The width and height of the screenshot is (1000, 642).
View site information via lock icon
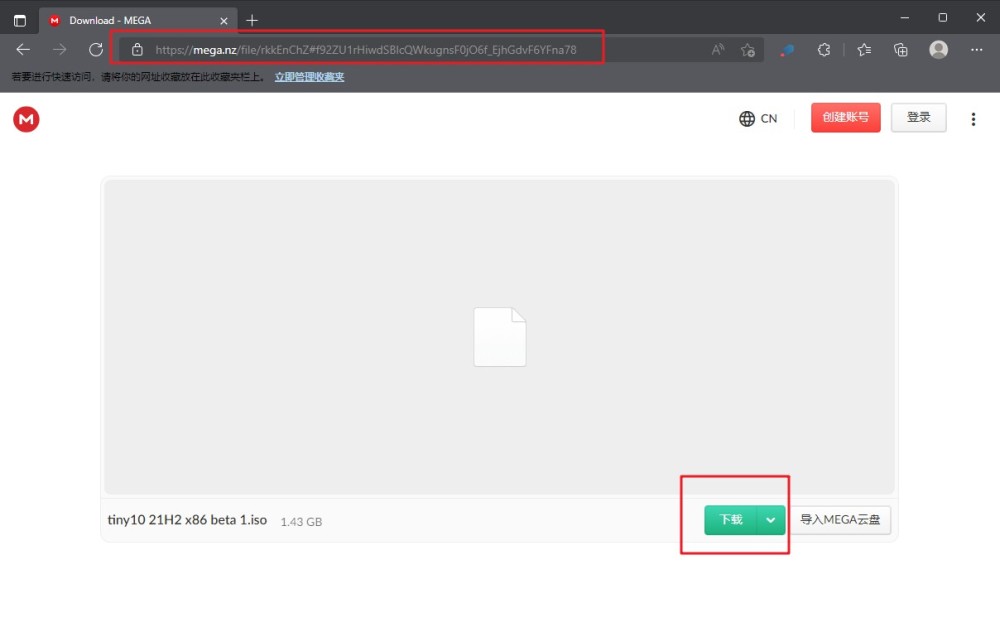[x=137, y=50]
